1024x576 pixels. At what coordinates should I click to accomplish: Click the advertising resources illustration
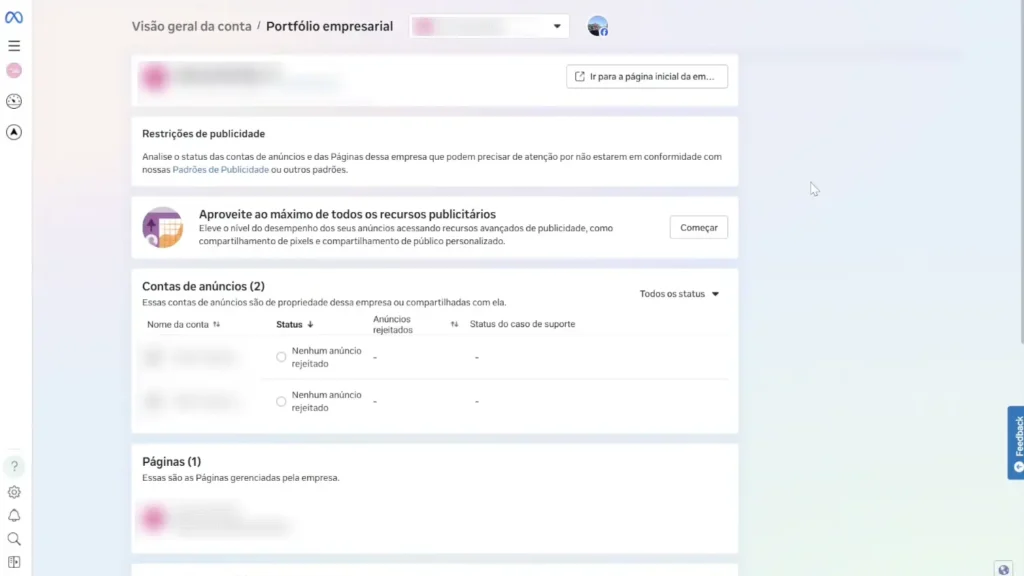click(x=163, y=227)
